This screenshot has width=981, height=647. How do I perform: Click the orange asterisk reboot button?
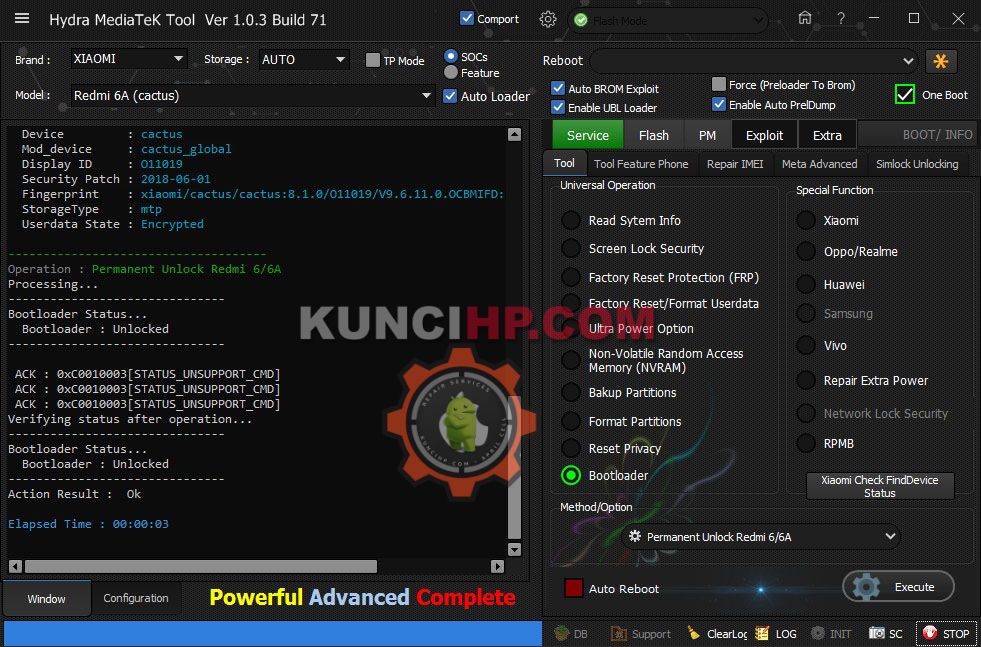pos(940,61)
